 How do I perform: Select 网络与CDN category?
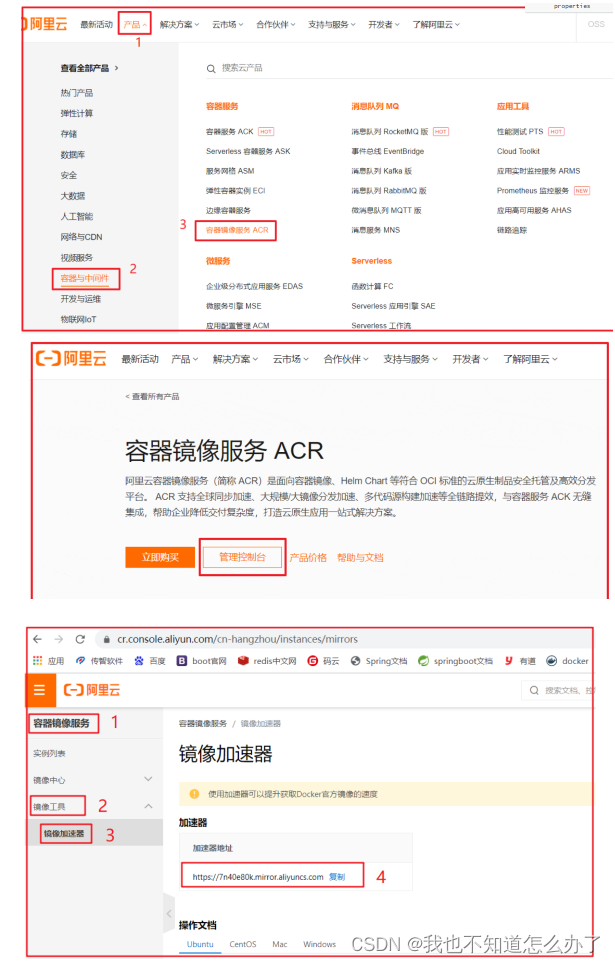[81, 237]
